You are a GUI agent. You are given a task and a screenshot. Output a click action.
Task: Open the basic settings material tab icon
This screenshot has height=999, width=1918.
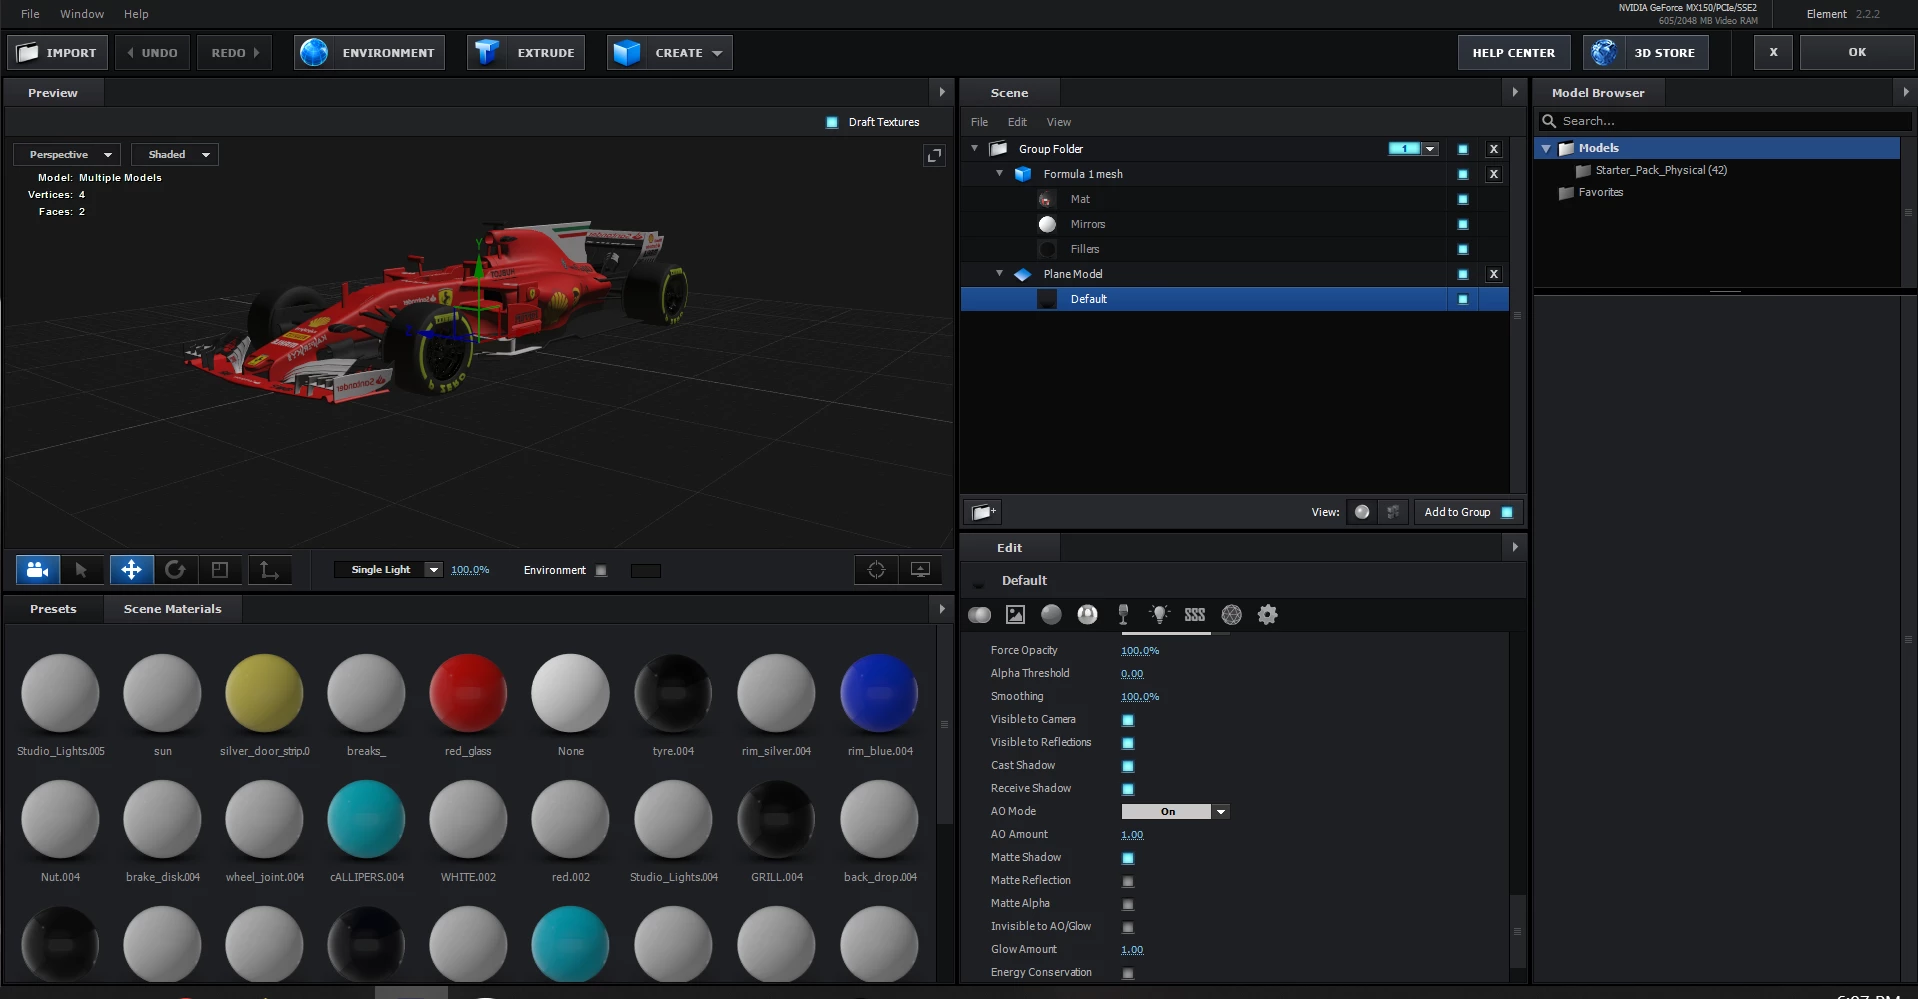pos(980,615)
